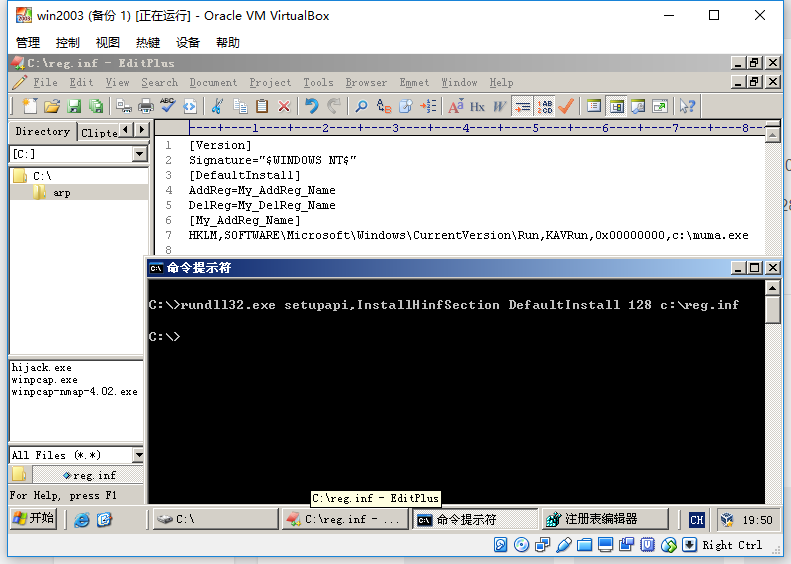Open VirtualBox 设备 menu
The image size is (791, 564).
coord(188,42)
